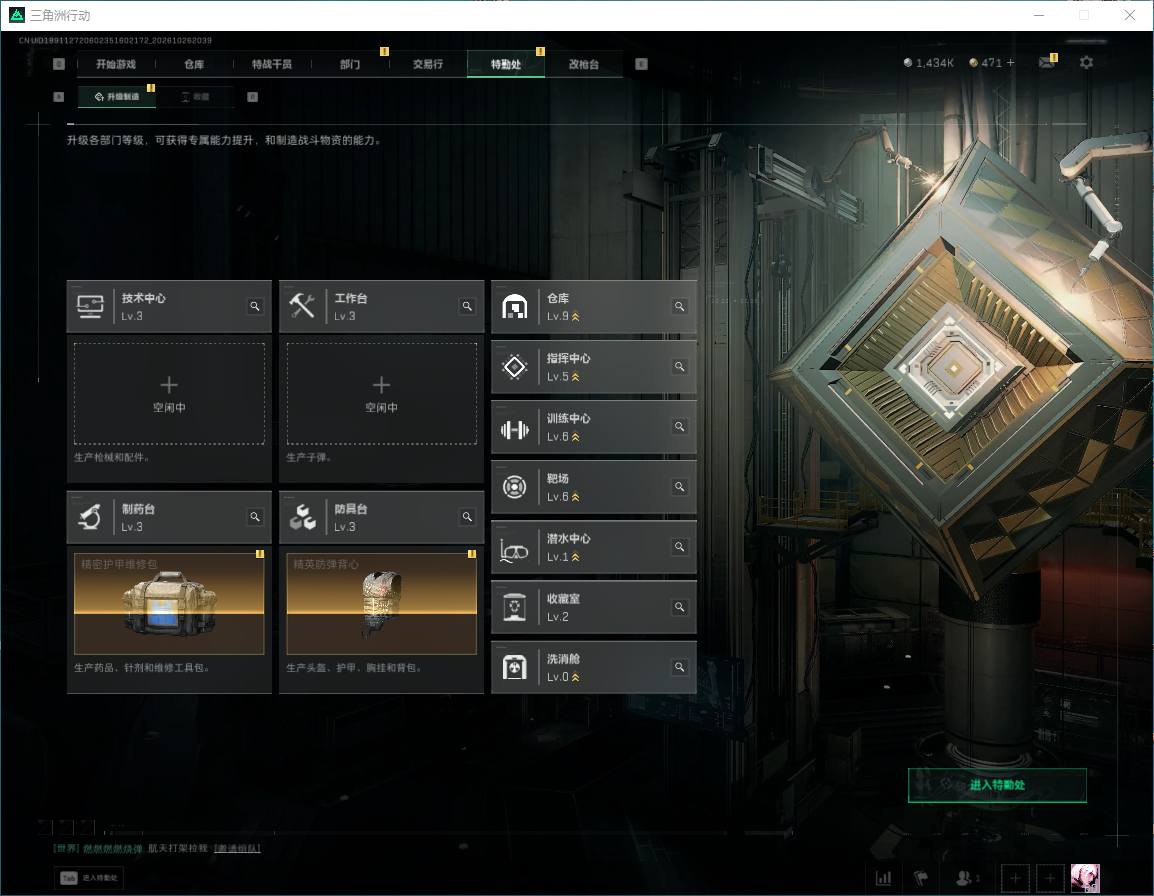
Task: Open the settings gear icon
Action: (x=1086, y=63)
